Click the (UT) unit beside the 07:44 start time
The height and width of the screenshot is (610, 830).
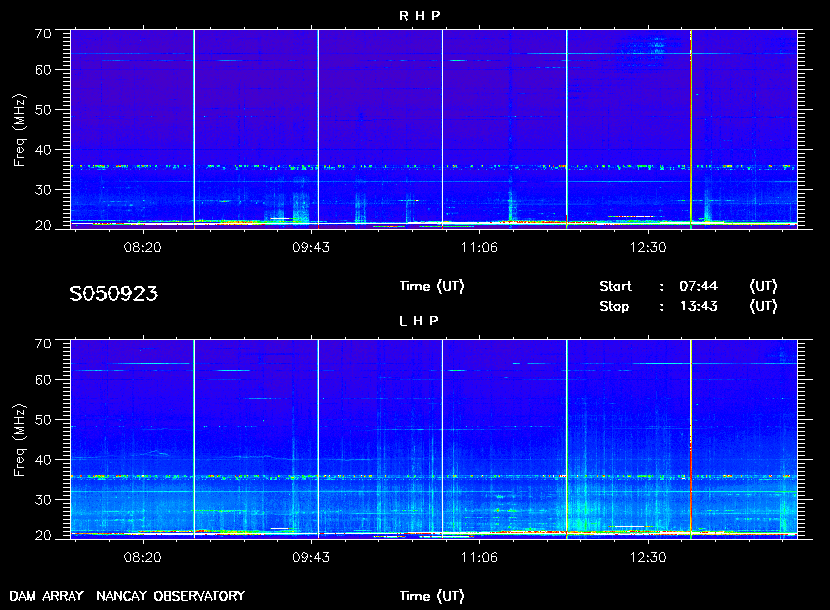pos(763,286)
